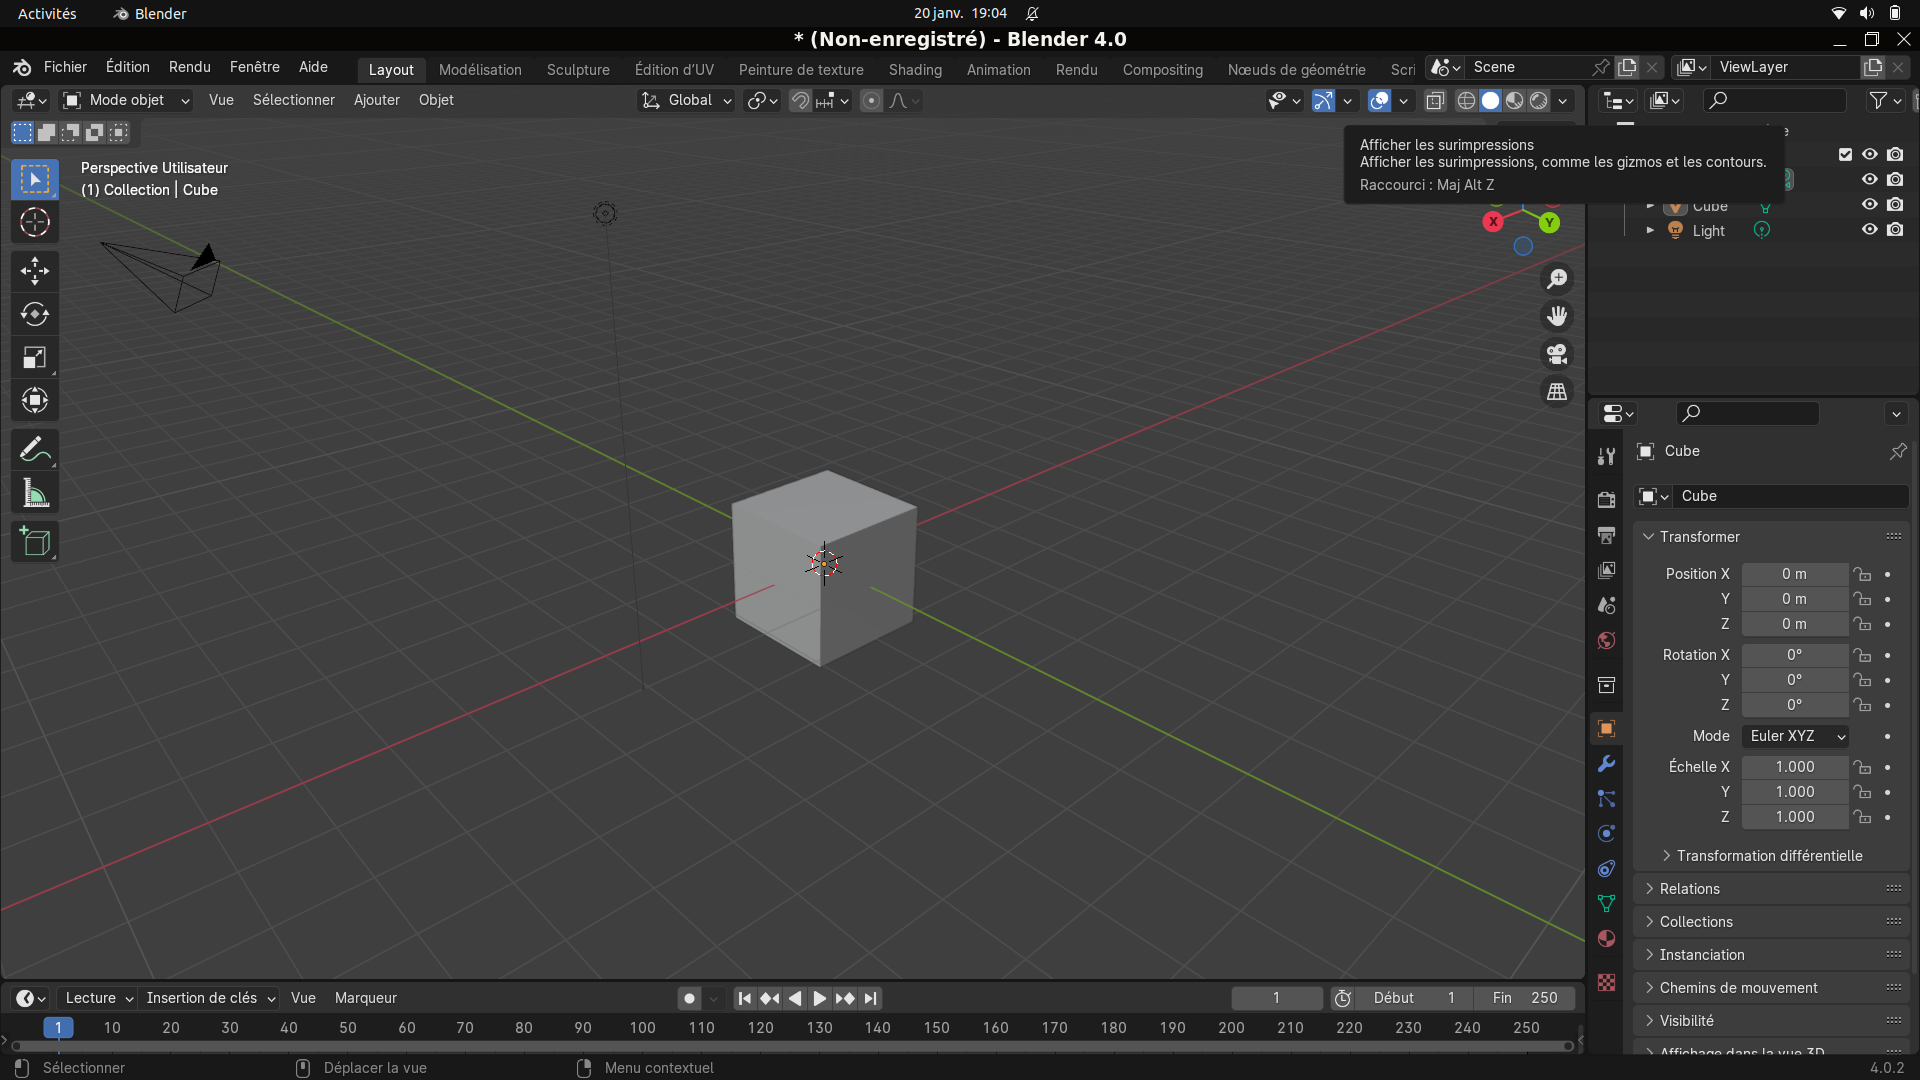This screenshot has height=1080, width=1920.
Task: Activate the Move tool
Action: pyautogui.click(x=35, y=271)
